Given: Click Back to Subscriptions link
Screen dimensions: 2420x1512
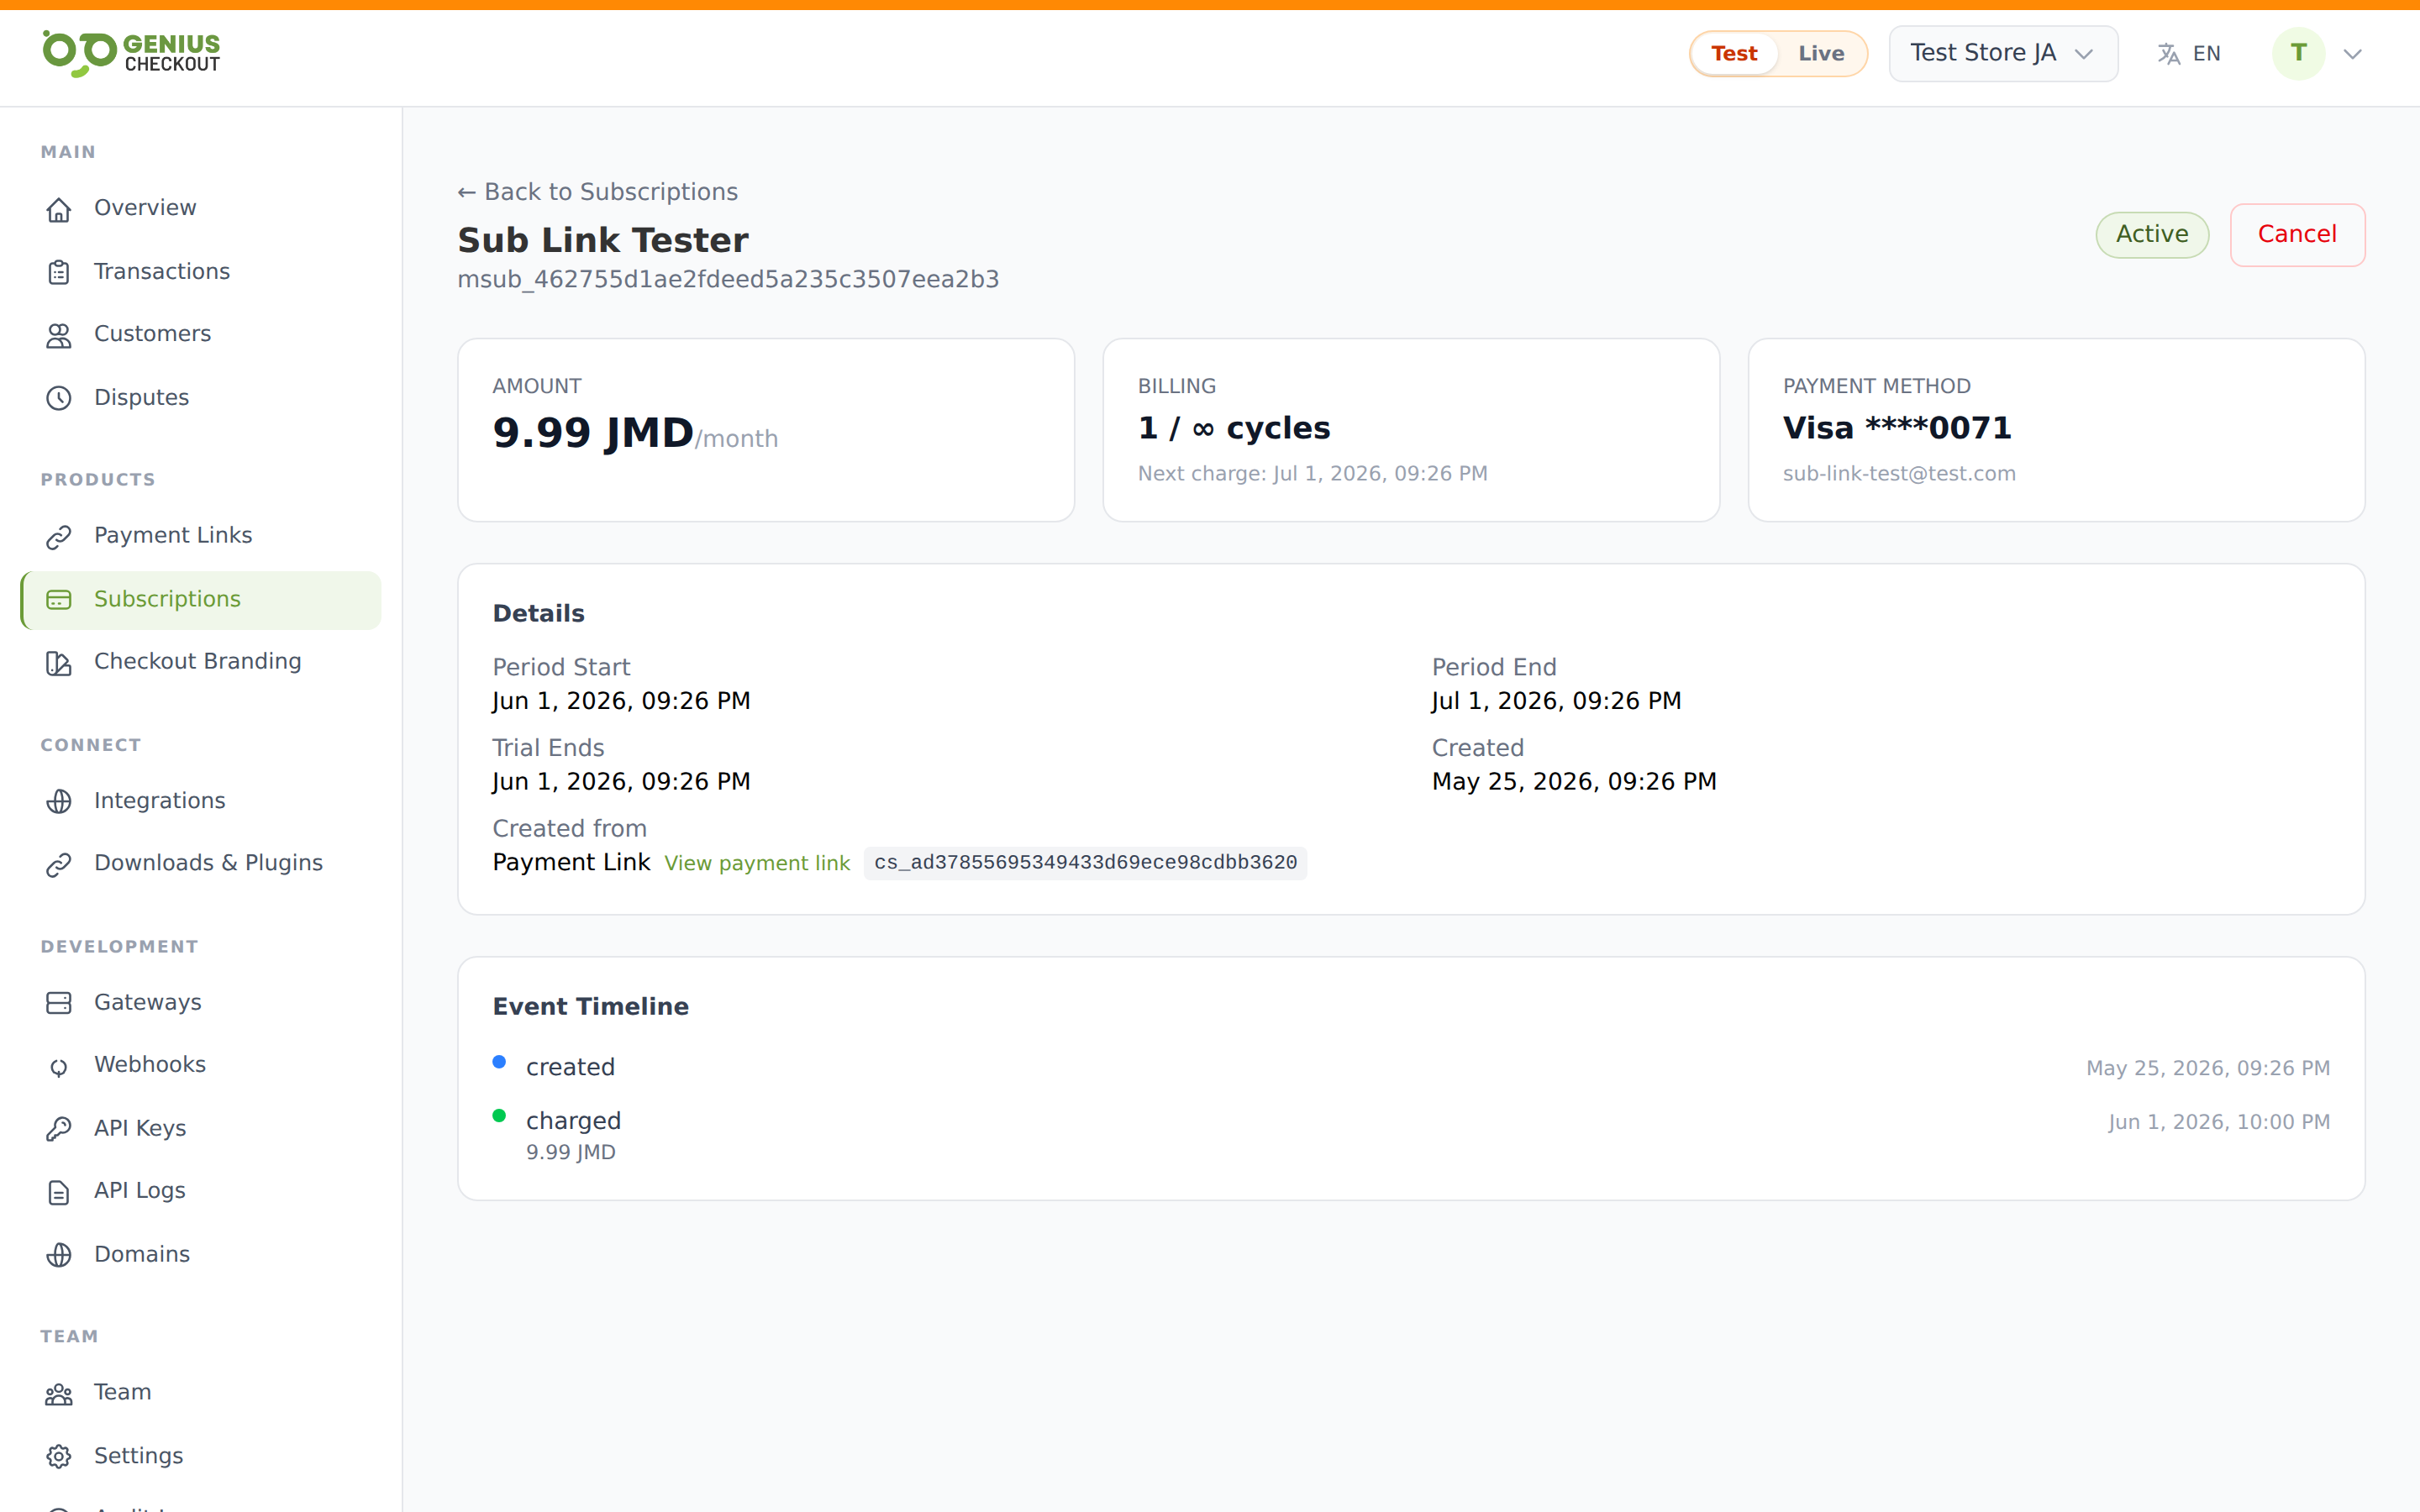Looking at the screenshot, I should point(597,192).
